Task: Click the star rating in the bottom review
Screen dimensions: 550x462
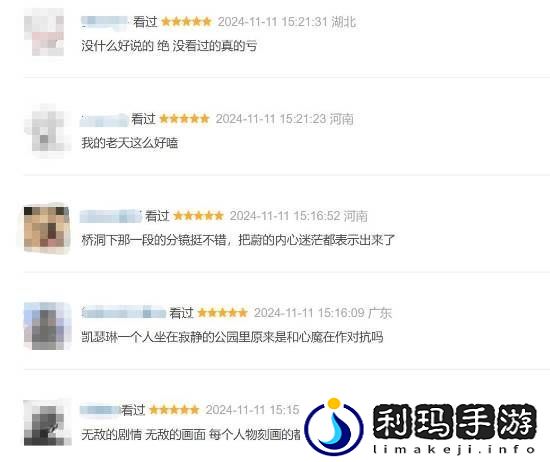Action: (174, 409)
